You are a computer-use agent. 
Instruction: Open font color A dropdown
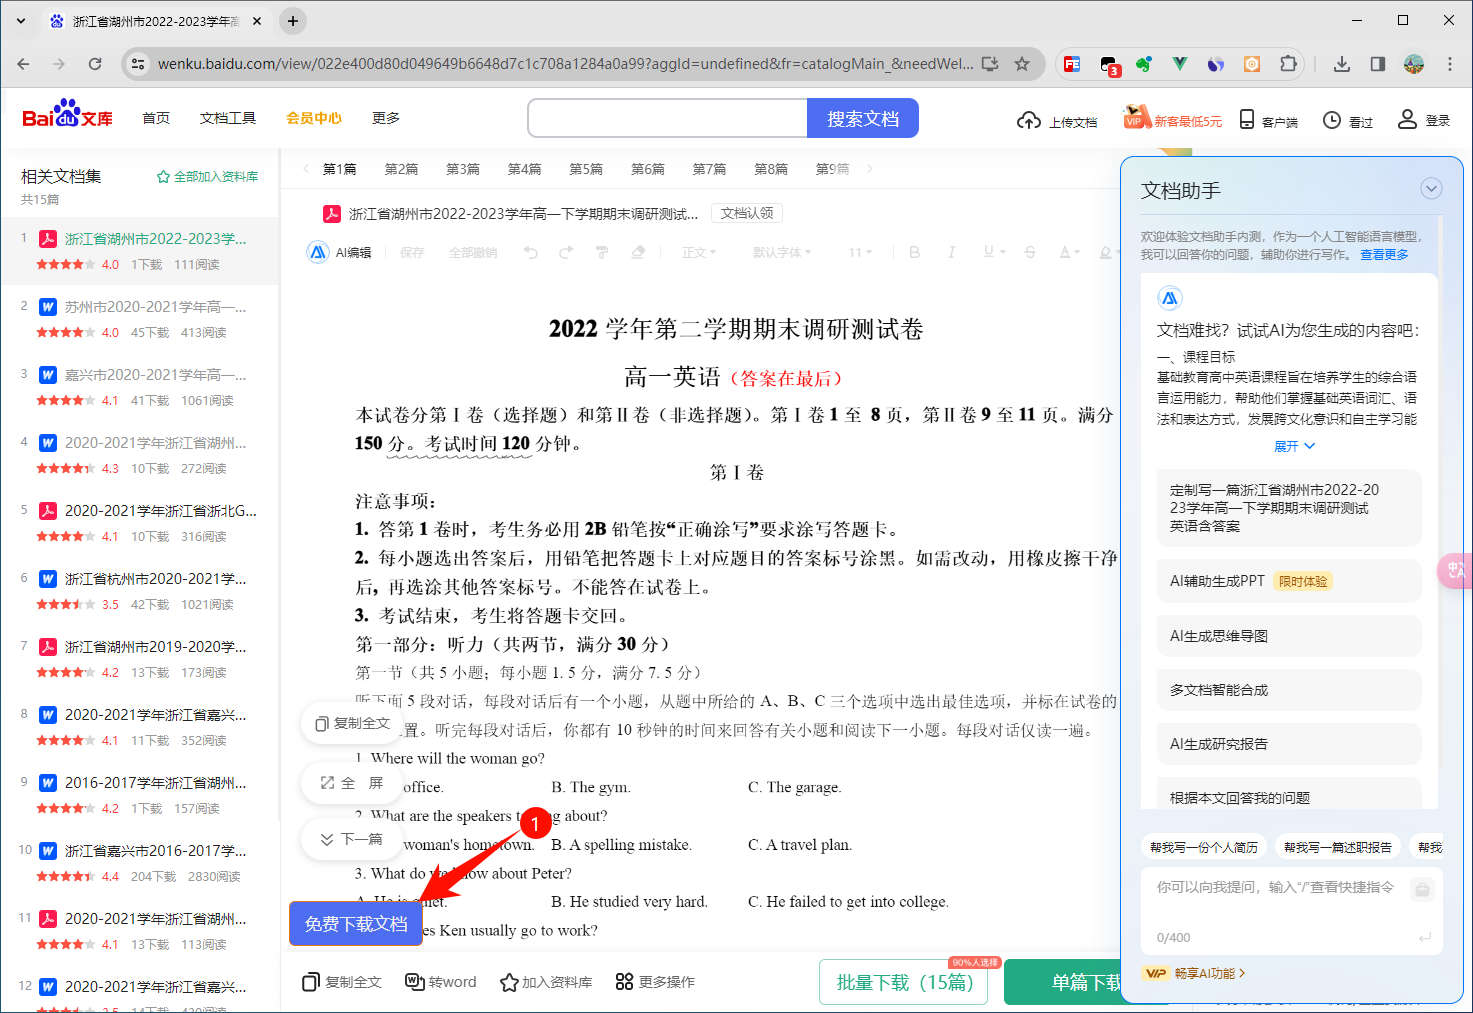click(1069, 252)
